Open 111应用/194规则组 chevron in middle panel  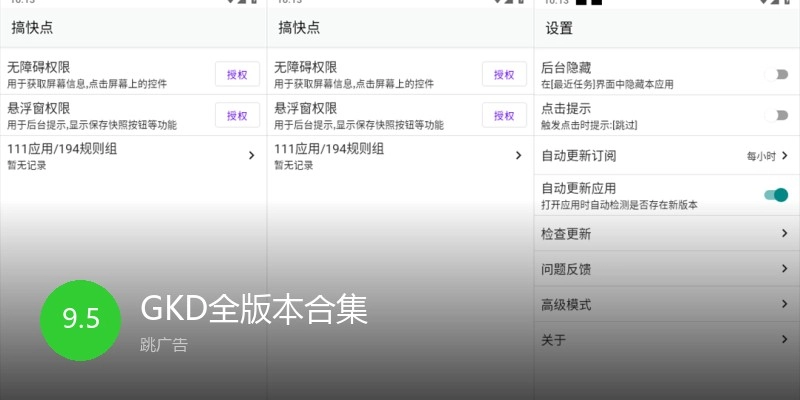[x=518, y=155]
